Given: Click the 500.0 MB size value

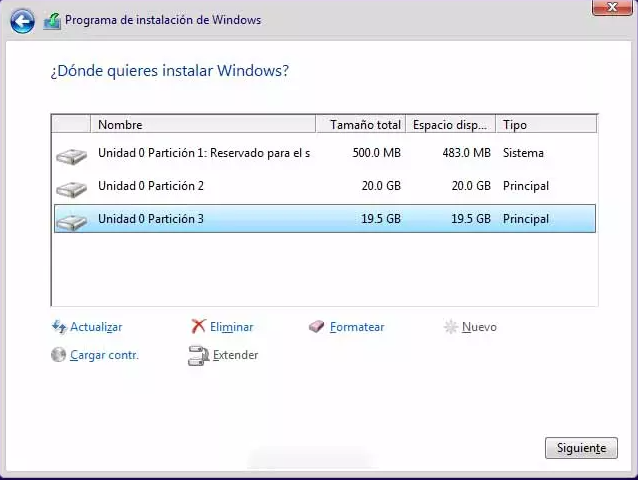Looking at the screenshot, I should pos(376,153).
